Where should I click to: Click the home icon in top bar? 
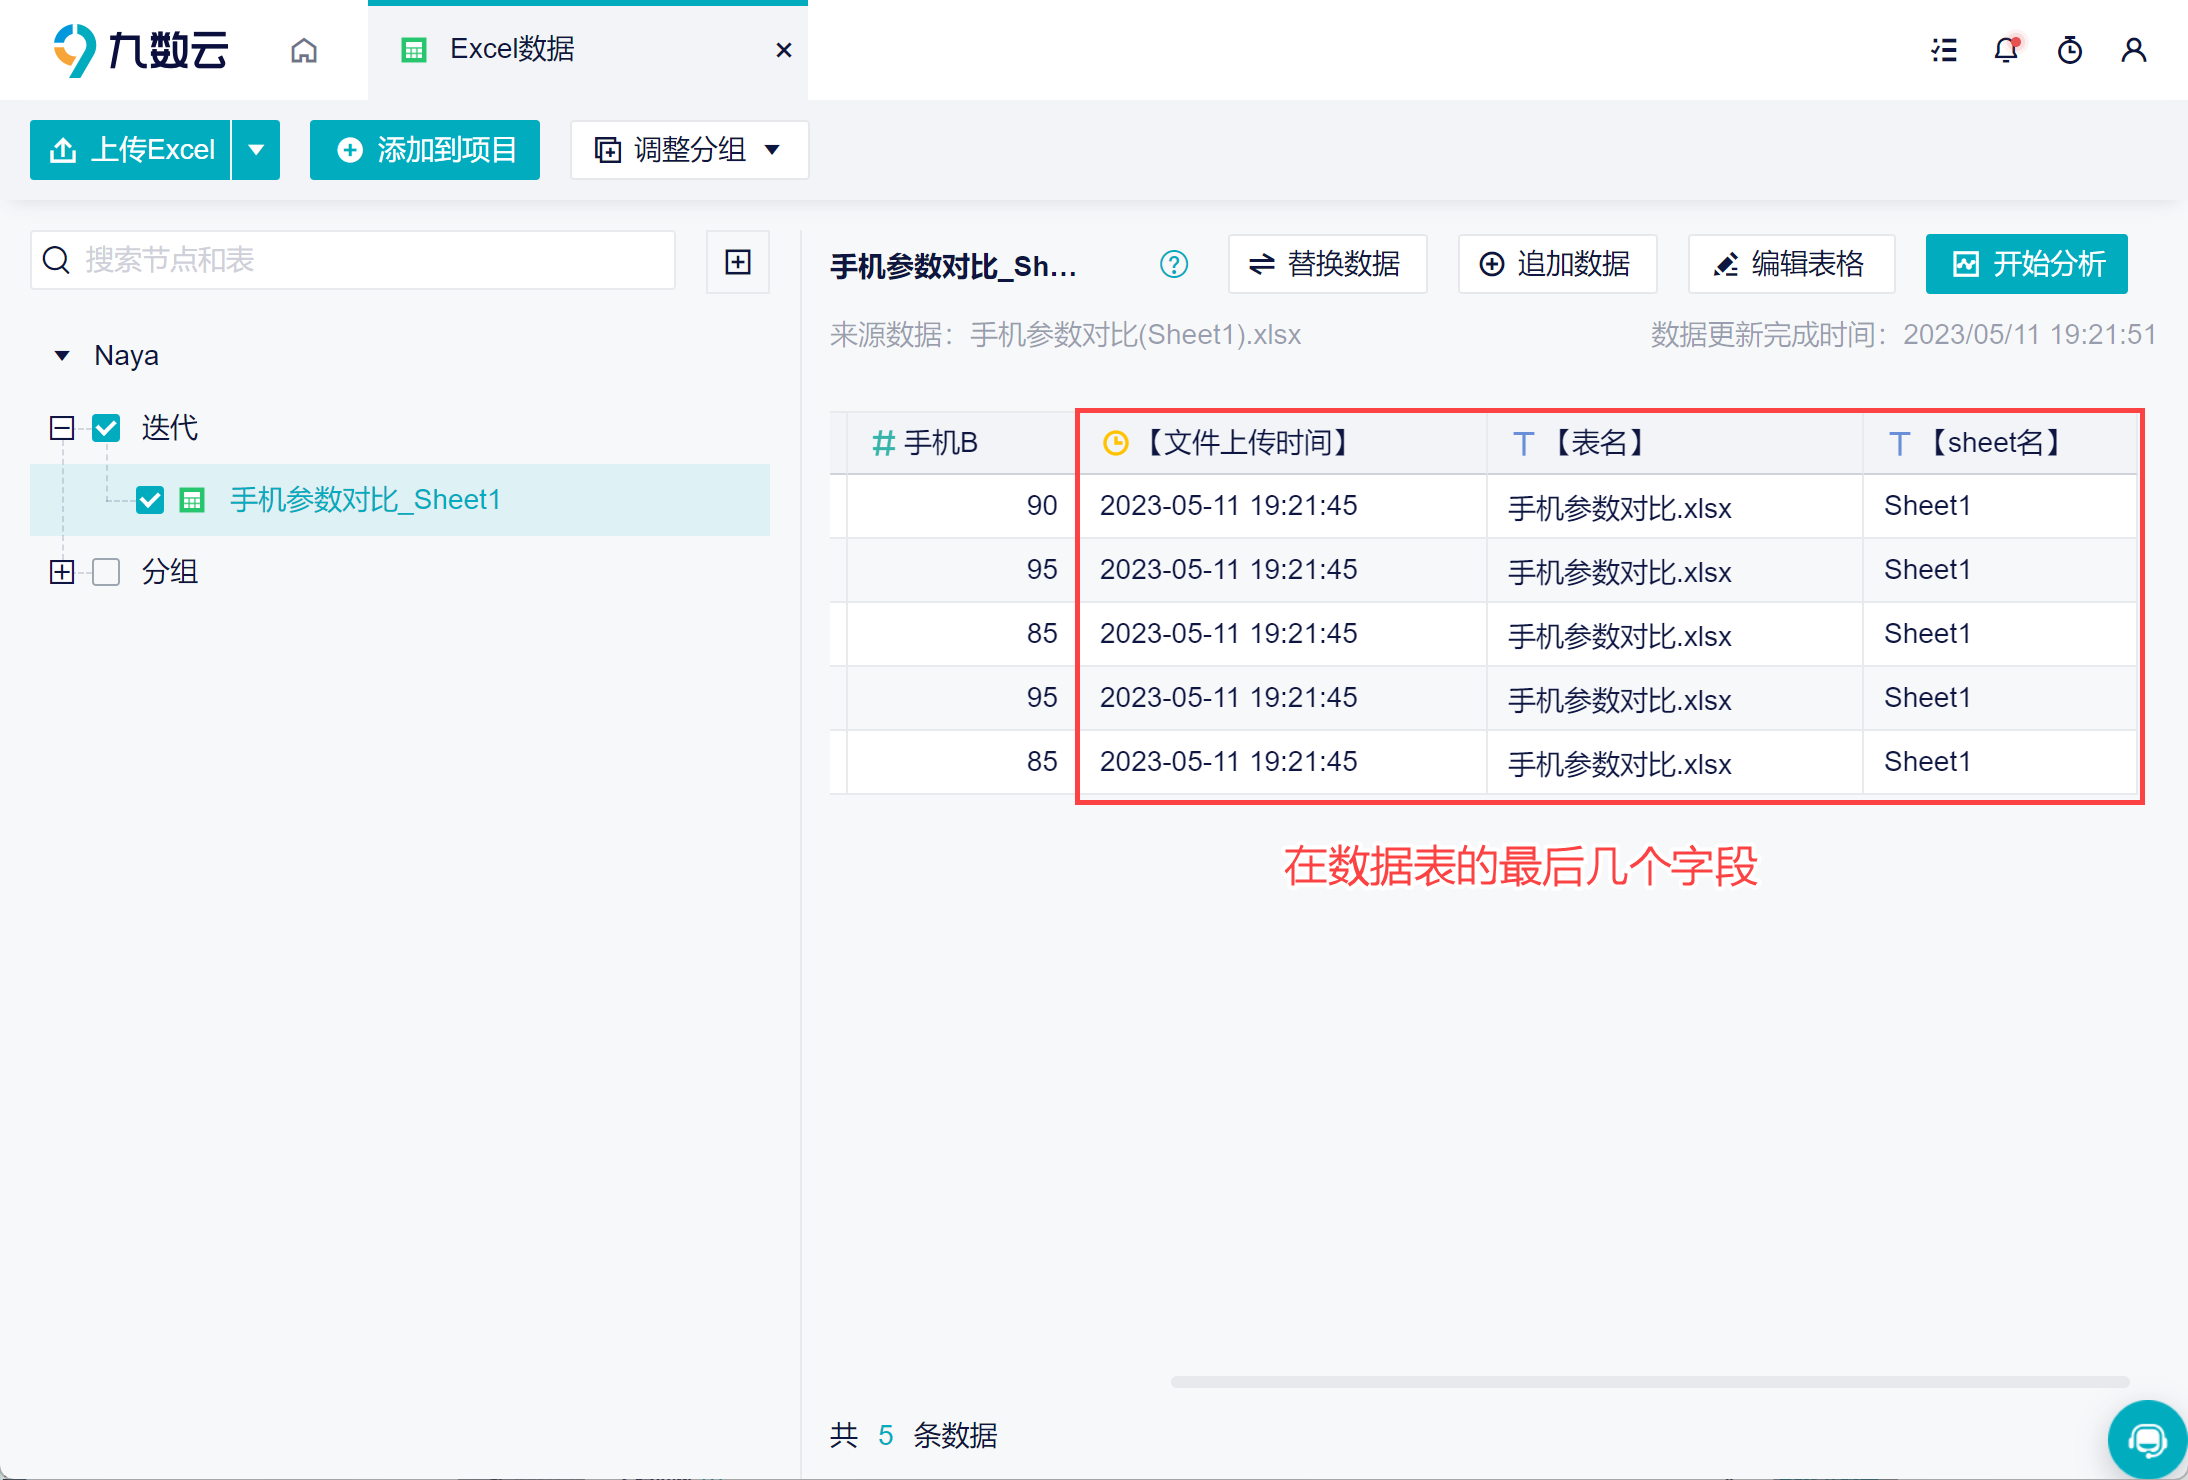point(304,50)
